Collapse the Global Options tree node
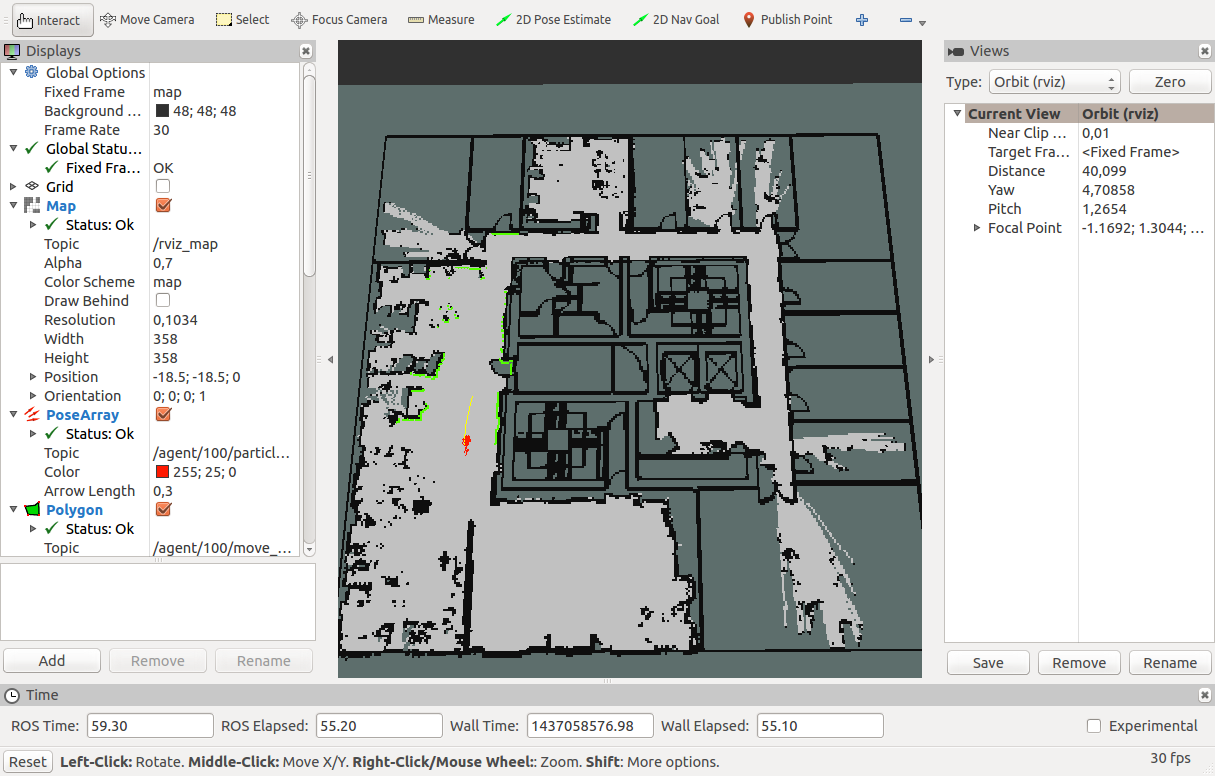 (x=13, y=72)
